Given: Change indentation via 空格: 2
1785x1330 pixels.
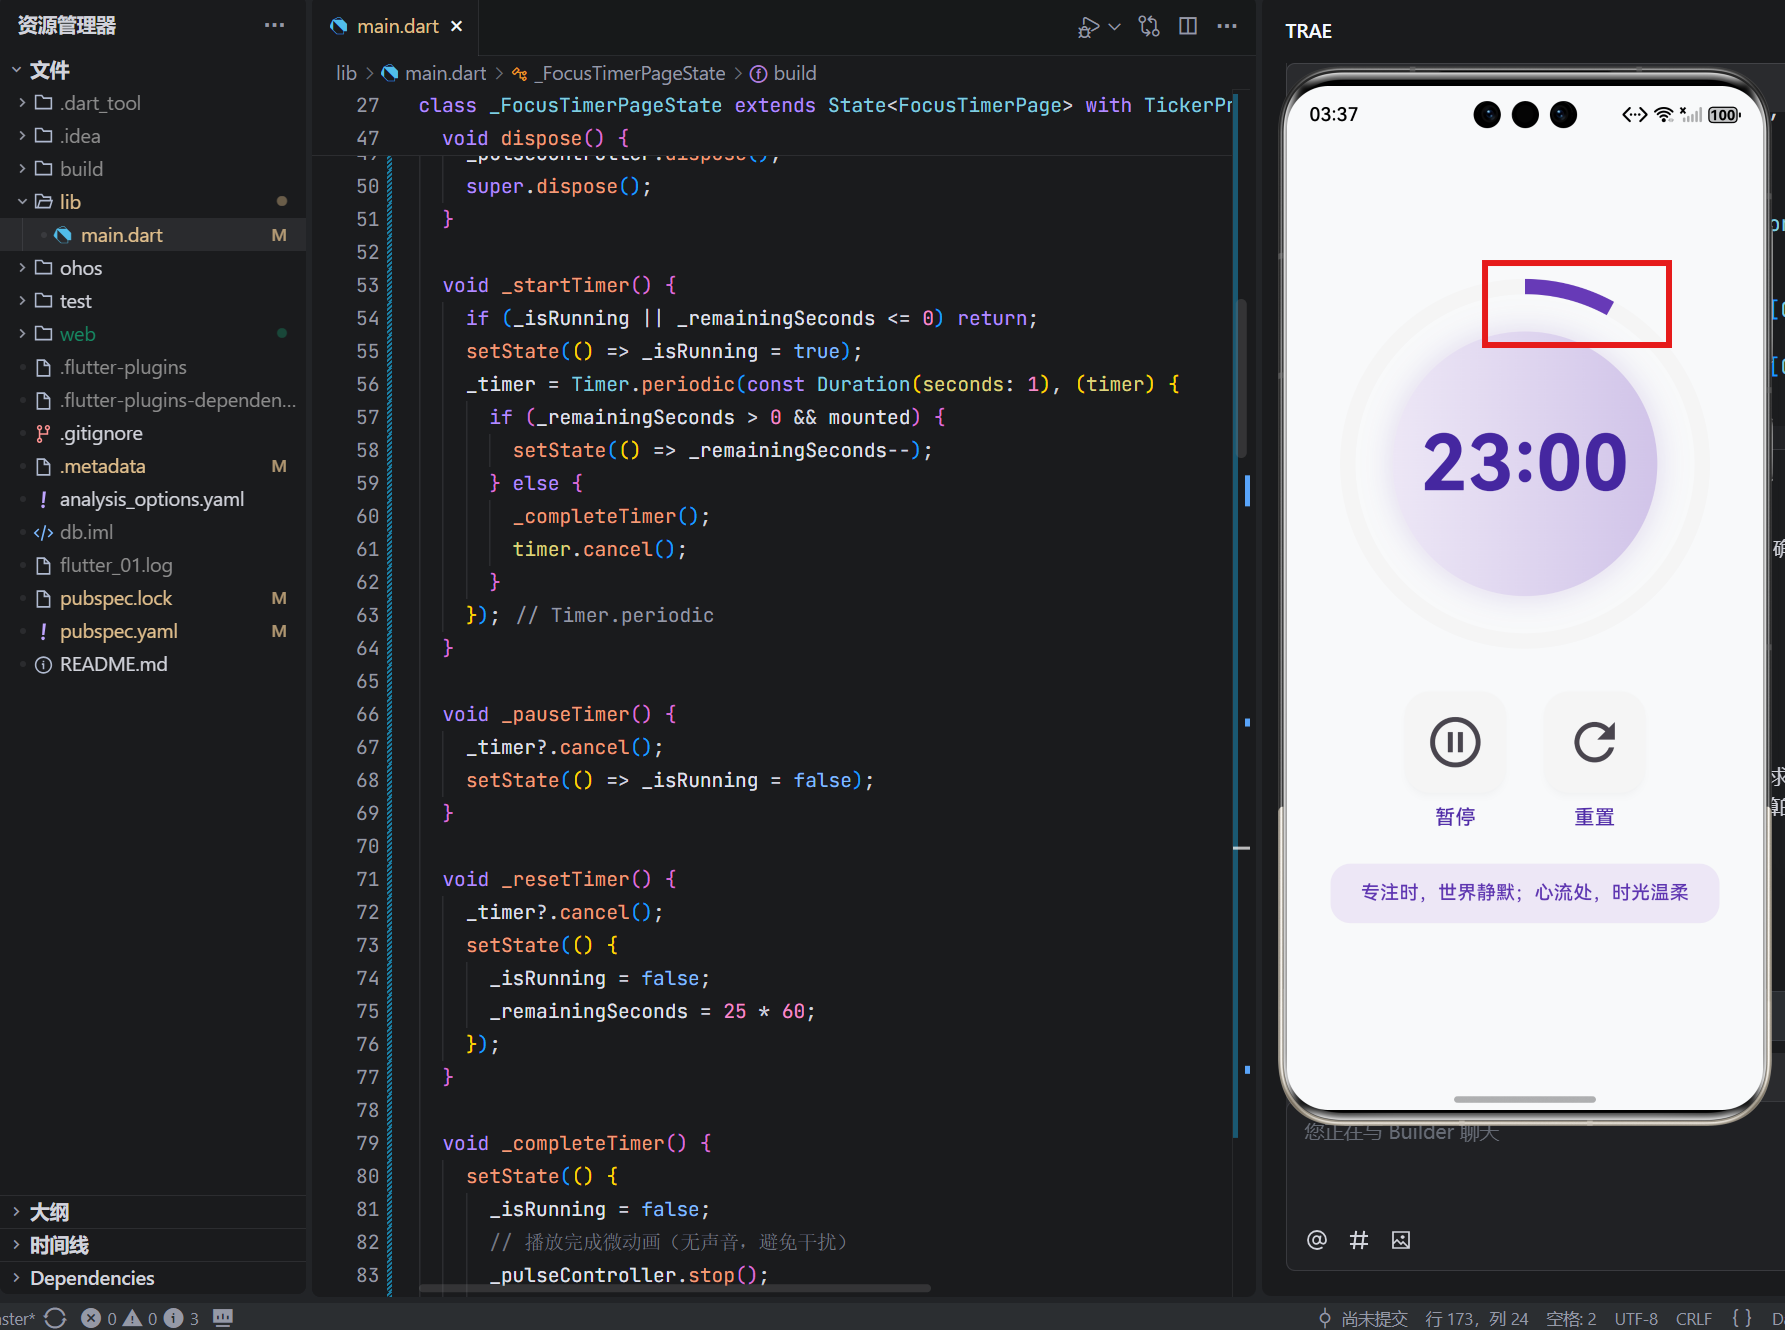Looking at the screenshot, I should [1571, 1318].
